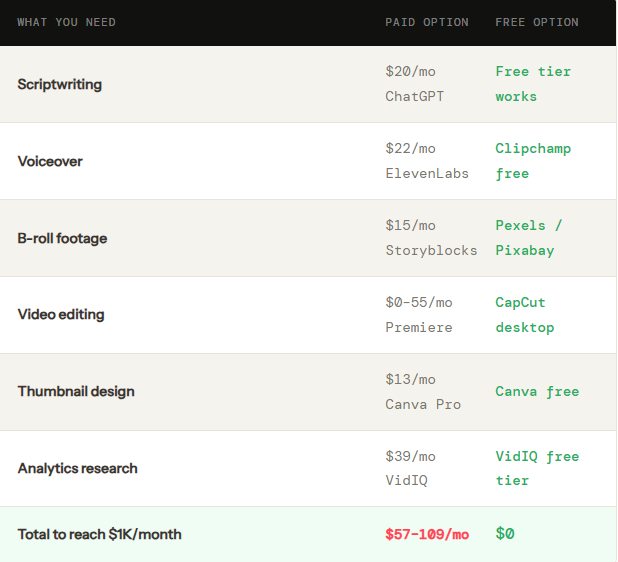Select the 'Thumbnail design' row label
Screen dimensions: 618x562
(76, 391)
